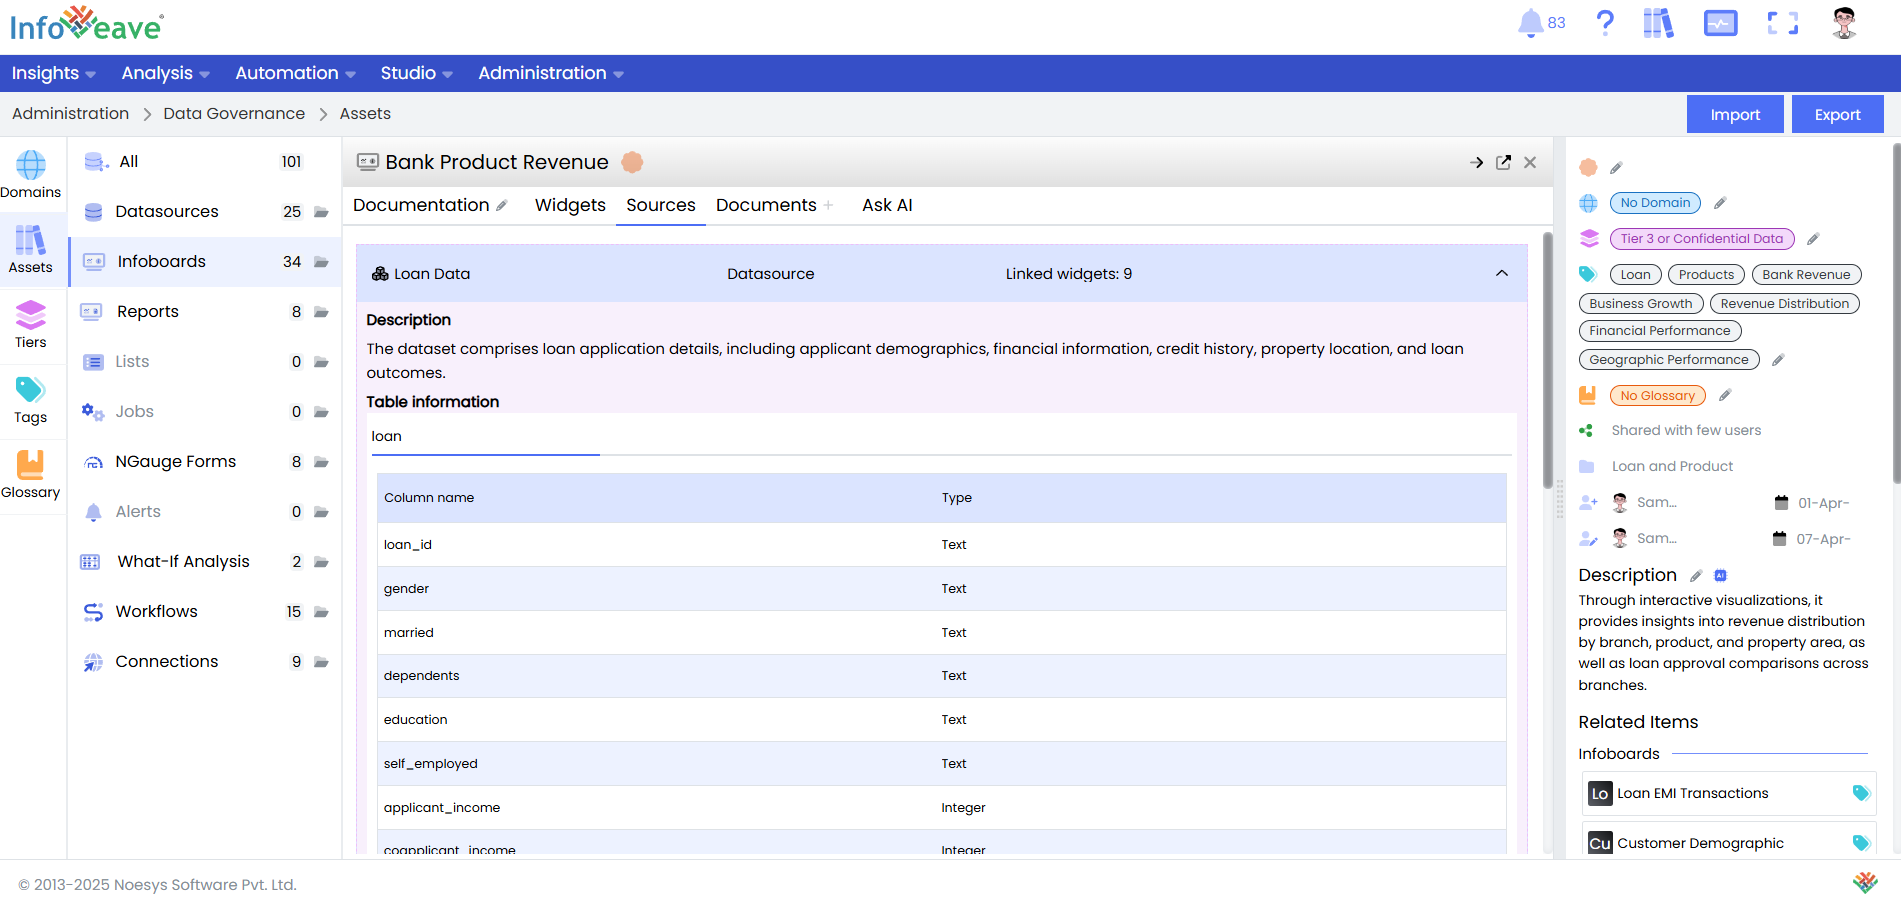Select NGauge Forms asset category

click(x=206, y=462)
